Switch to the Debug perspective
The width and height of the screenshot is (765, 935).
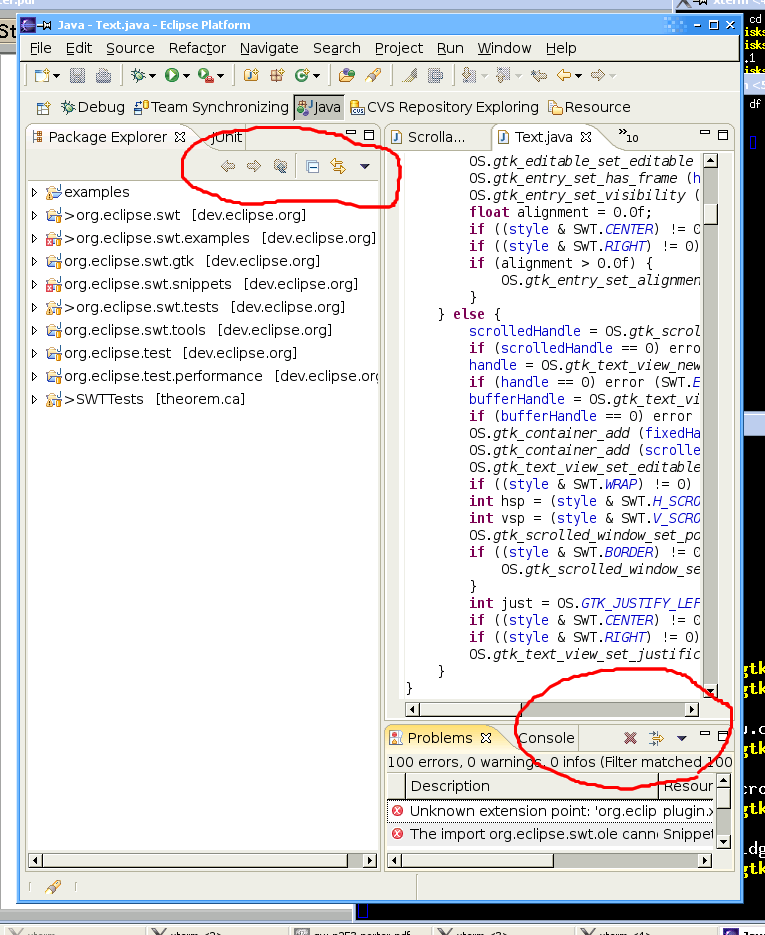pos(92,107)
